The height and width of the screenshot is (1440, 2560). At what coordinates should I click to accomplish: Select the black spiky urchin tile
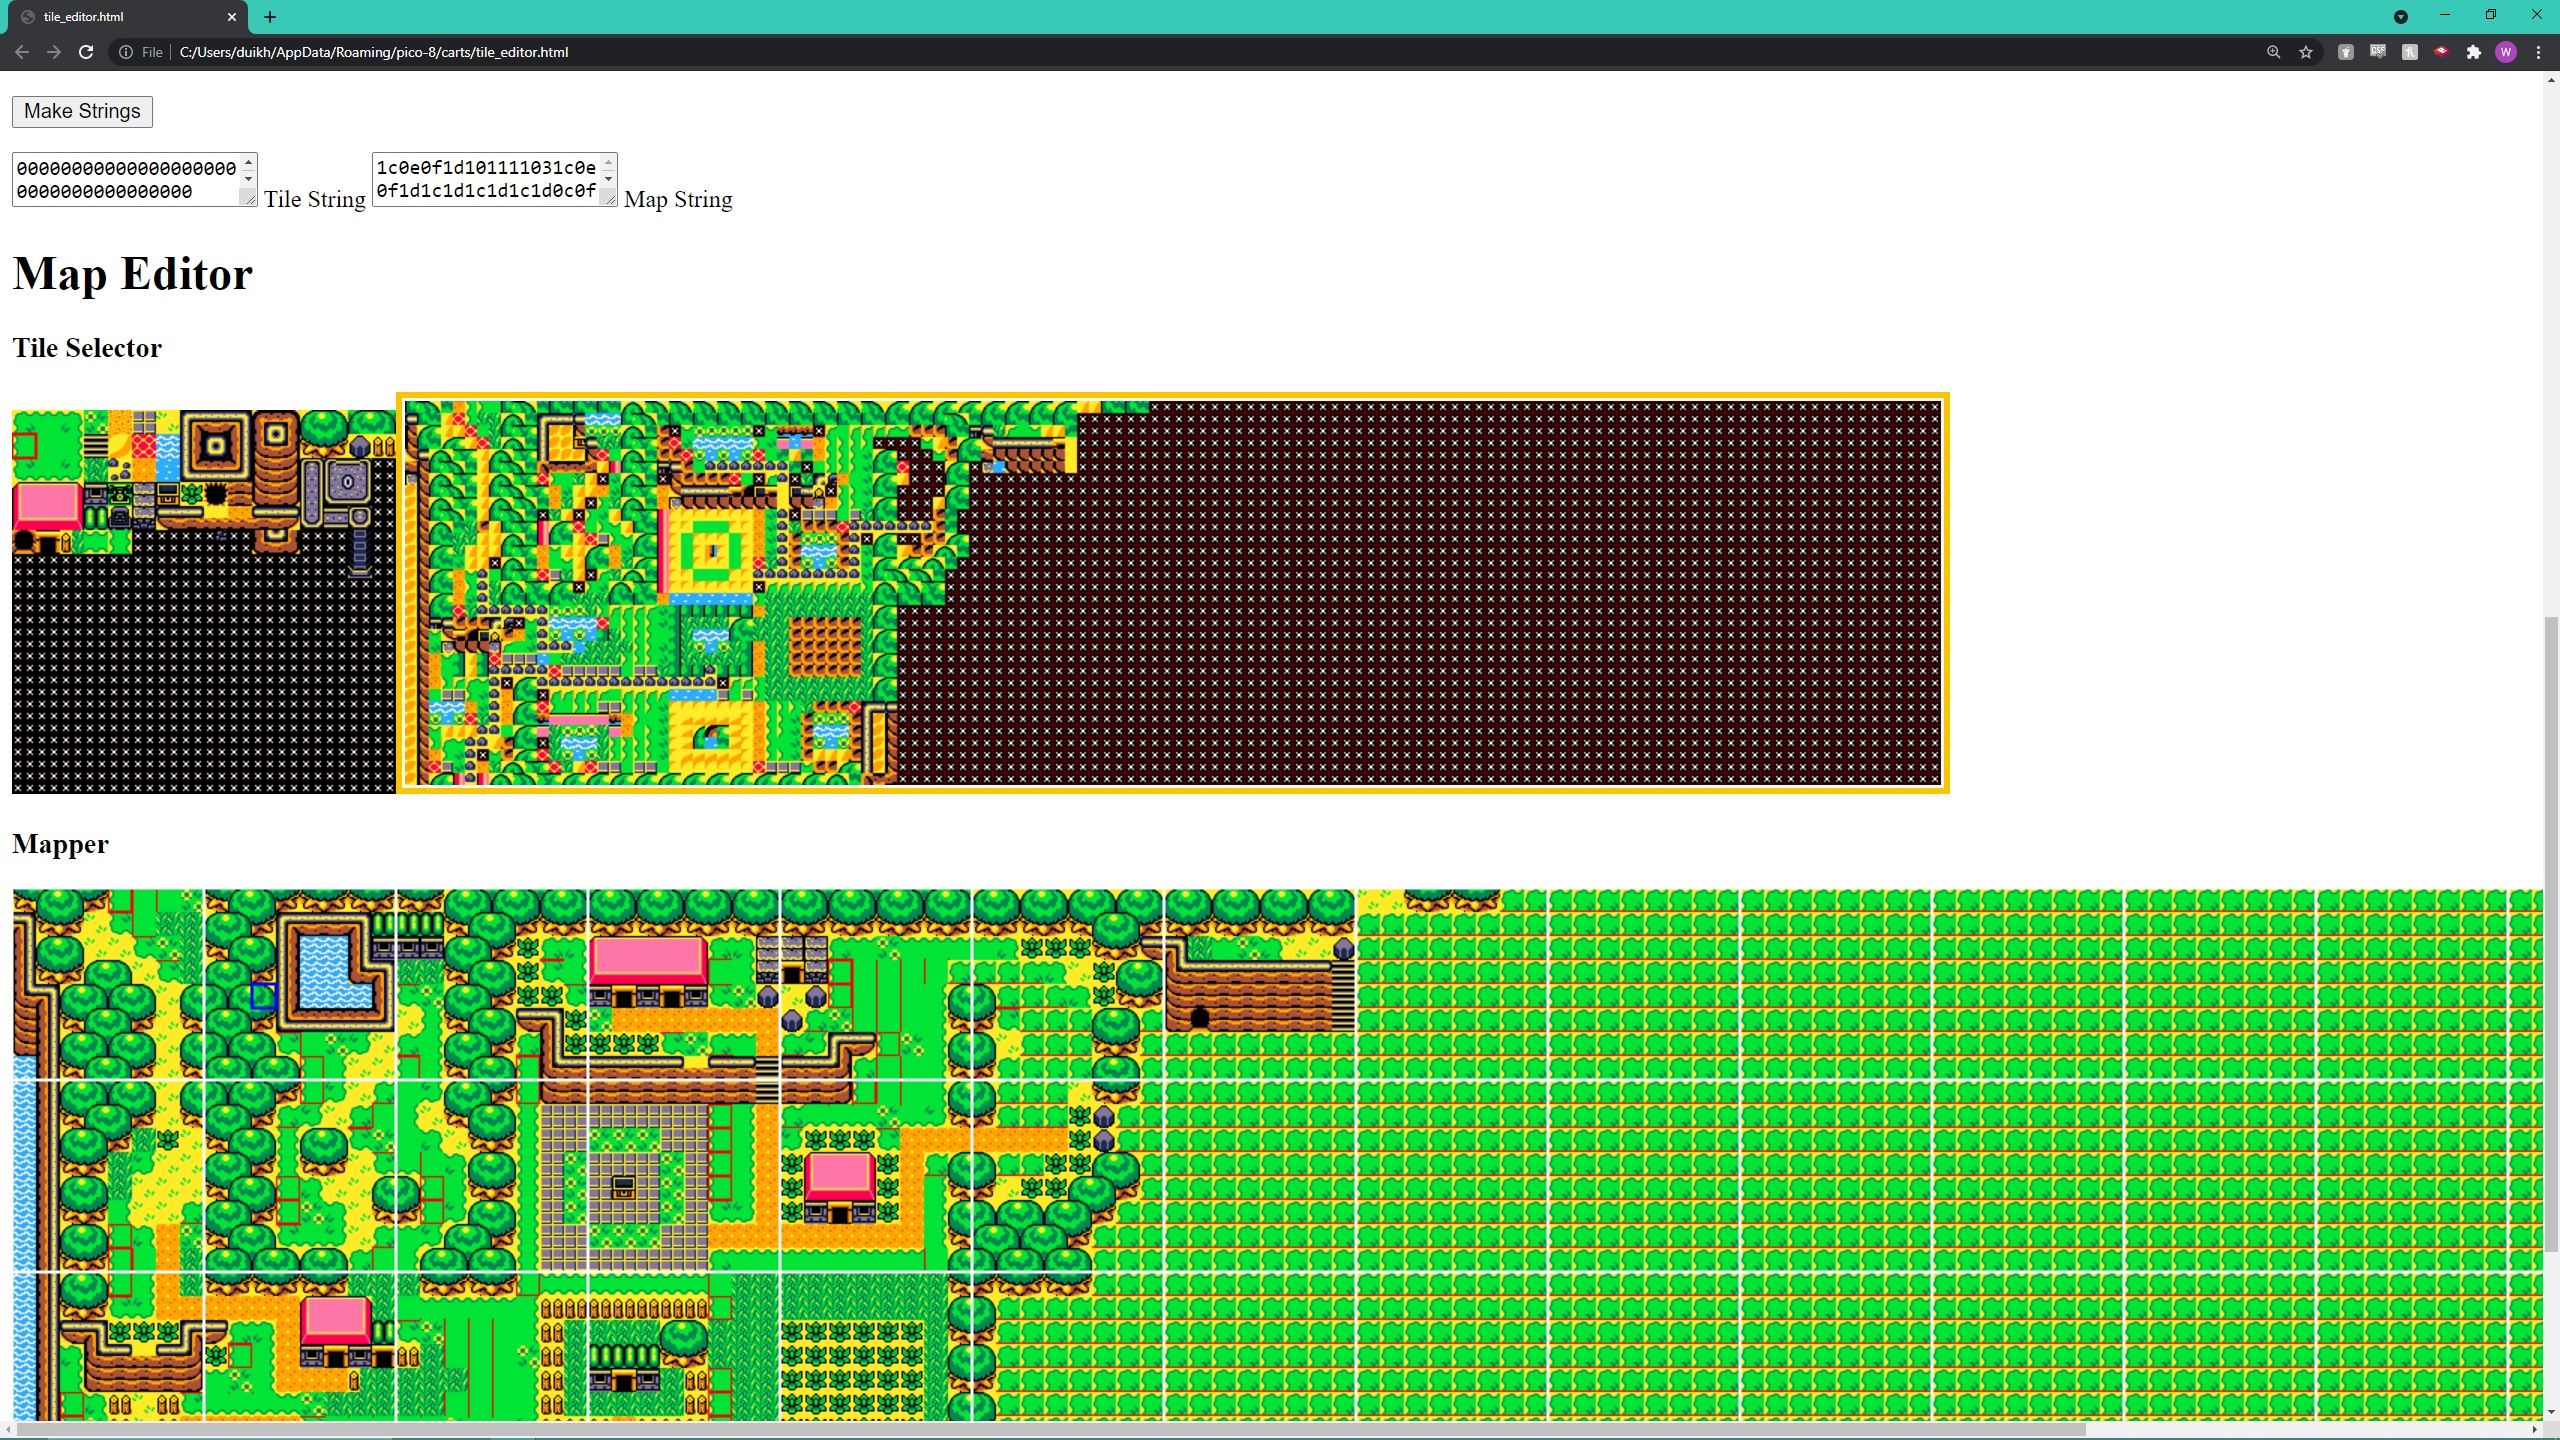[x=216, y=494]
